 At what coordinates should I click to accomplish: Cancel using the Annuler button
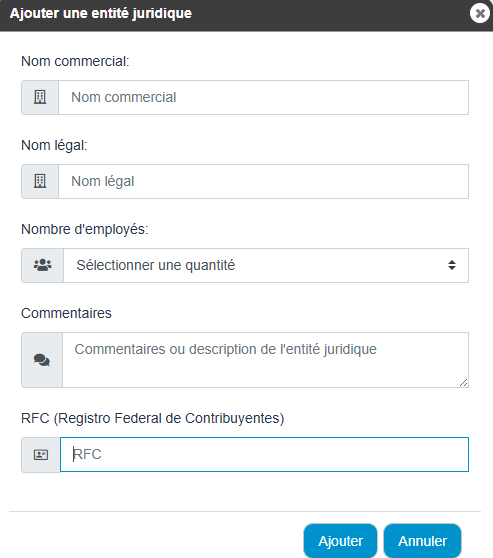point(422,541)
